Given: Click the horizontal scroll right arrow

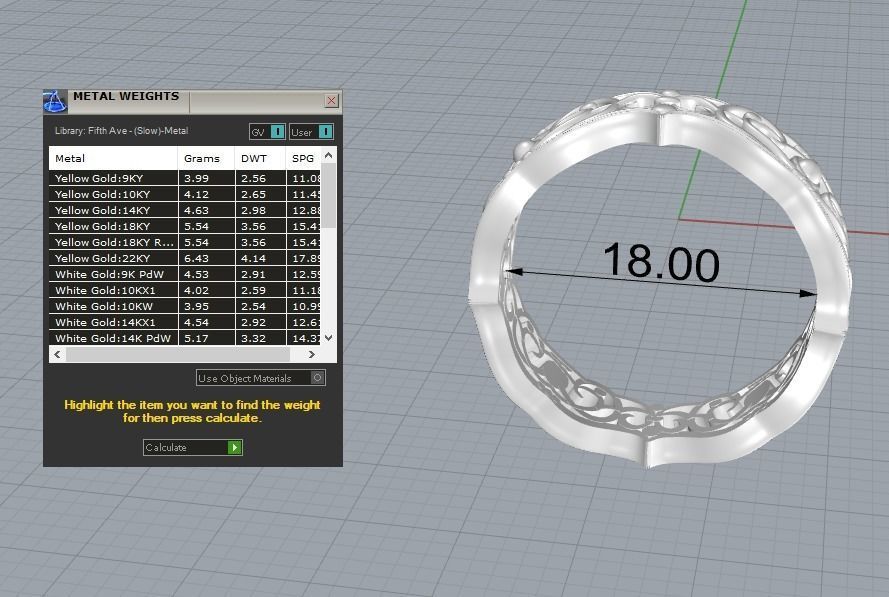Looking at the screenshot, I should click(311, 354).
